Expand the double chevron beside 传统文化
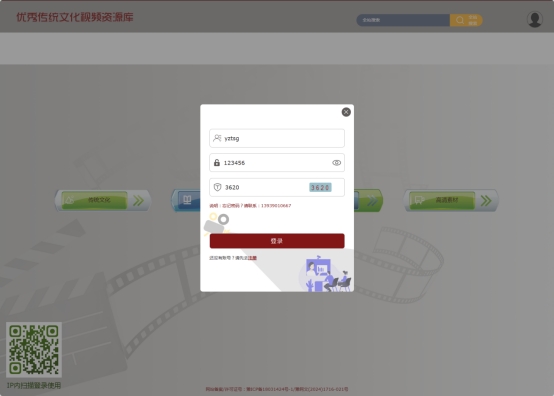Screen dimensions: 554x396 138,201
